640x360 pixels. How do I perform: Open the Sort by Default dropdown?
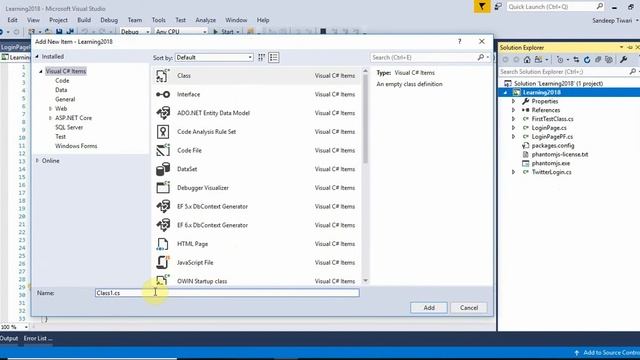click(214, 58)
